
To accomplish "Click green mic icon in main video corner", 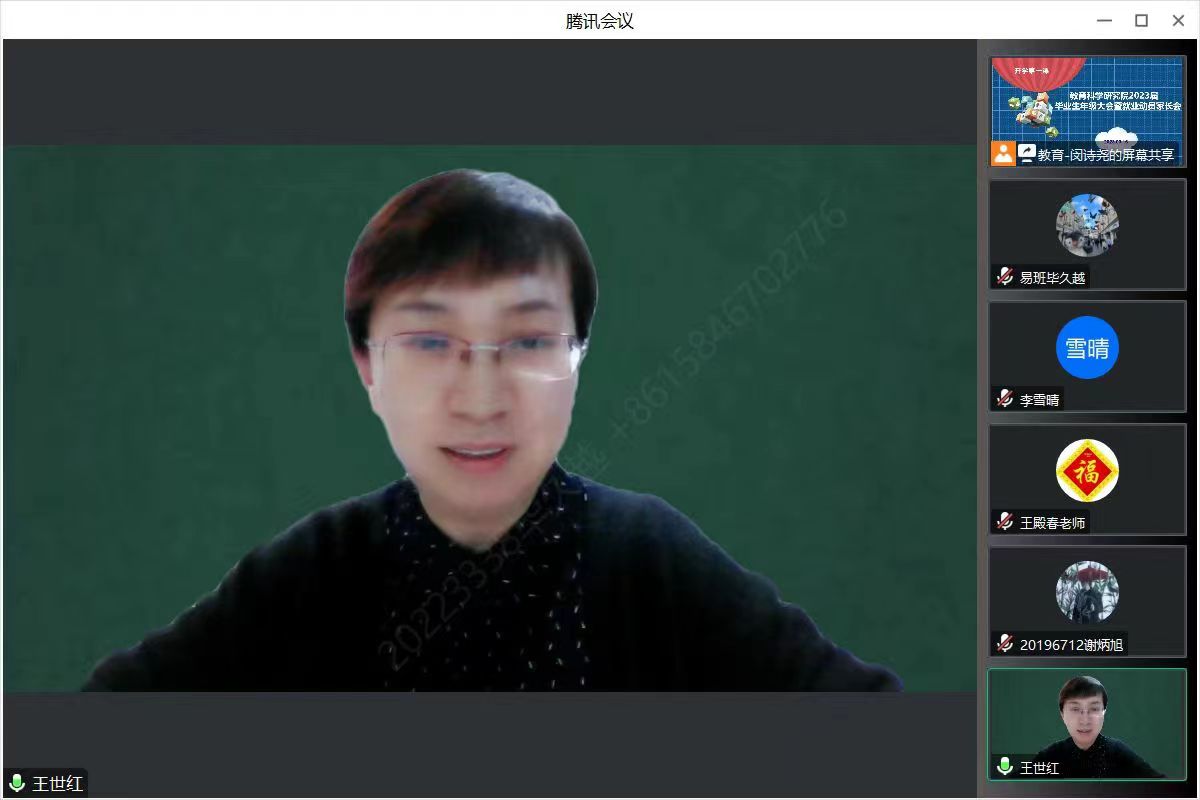I will point(17,783).
